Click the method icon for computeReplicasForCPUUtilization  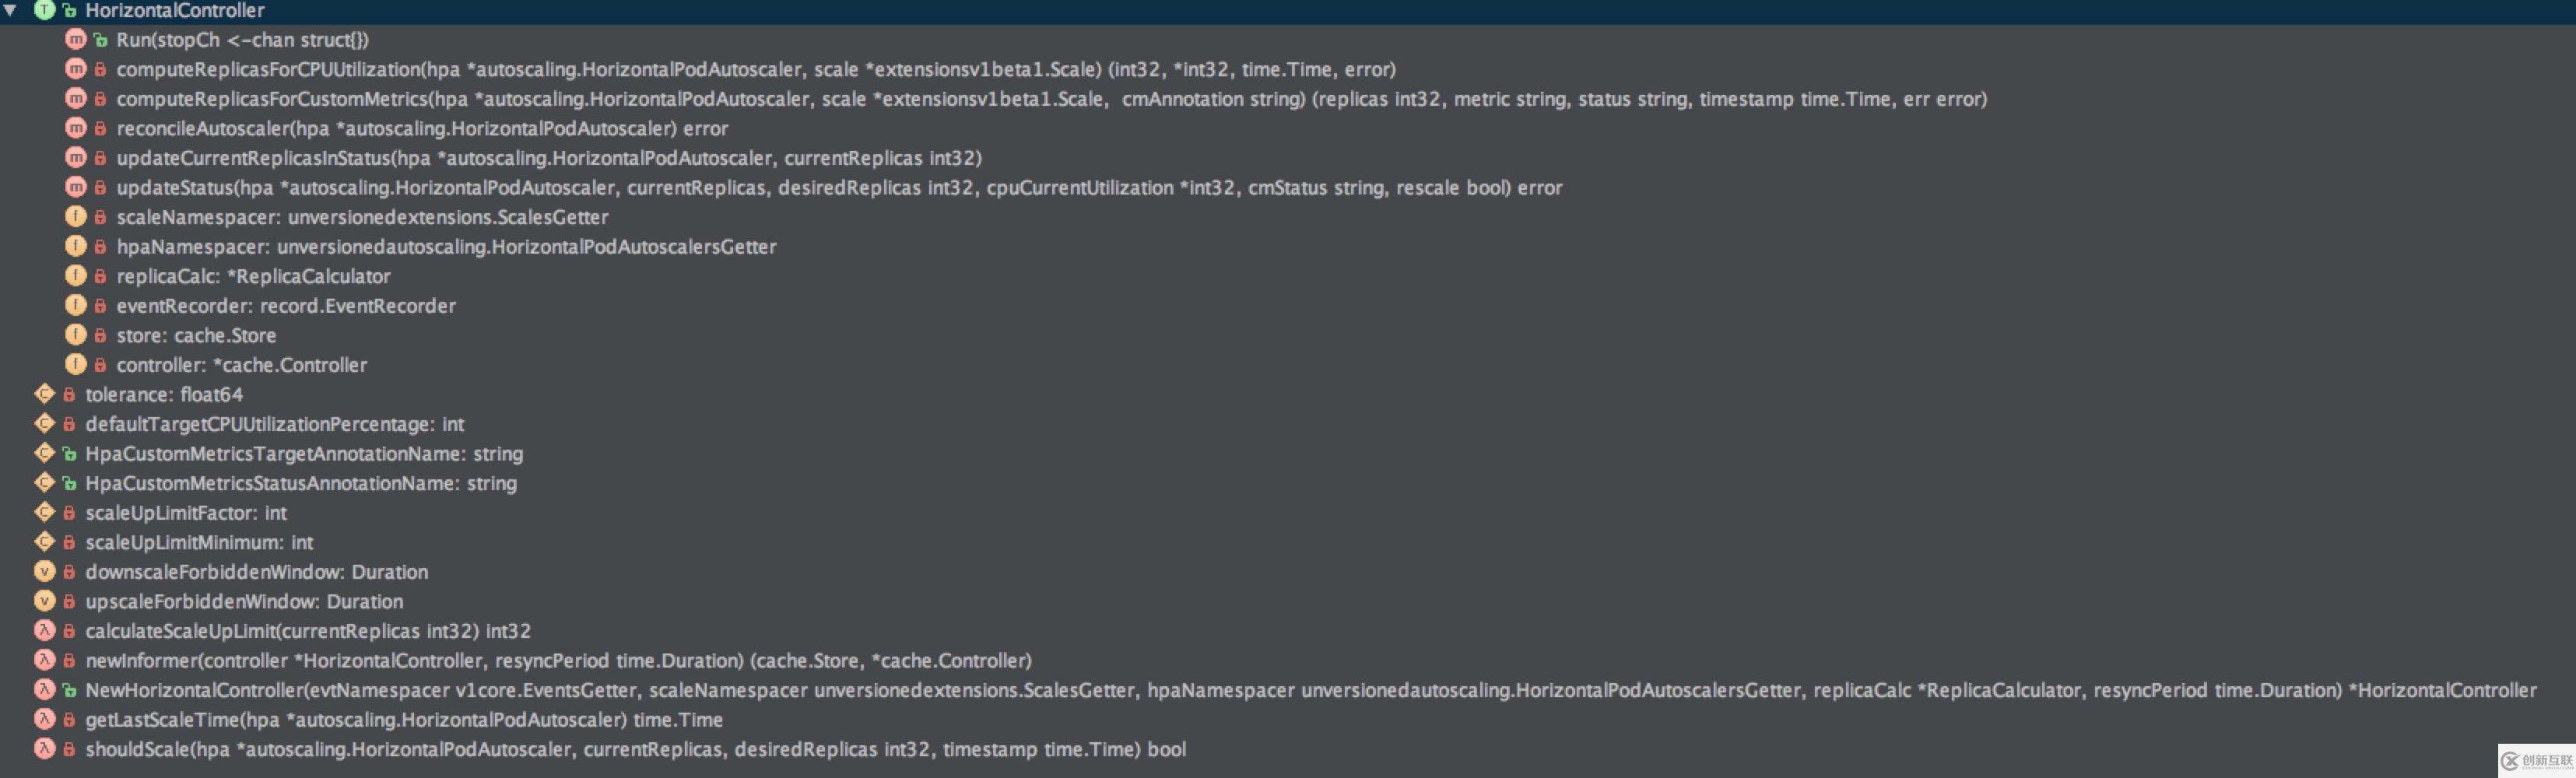[76, 69]
